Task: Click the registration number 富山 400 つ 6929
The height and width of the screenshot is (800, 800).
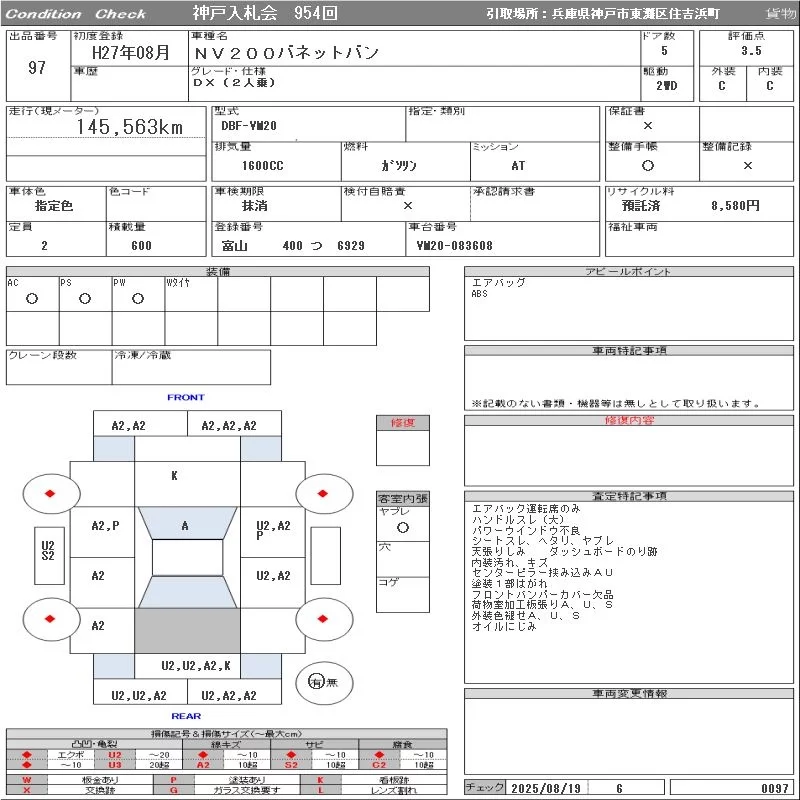Action: (x=293, y=245)
